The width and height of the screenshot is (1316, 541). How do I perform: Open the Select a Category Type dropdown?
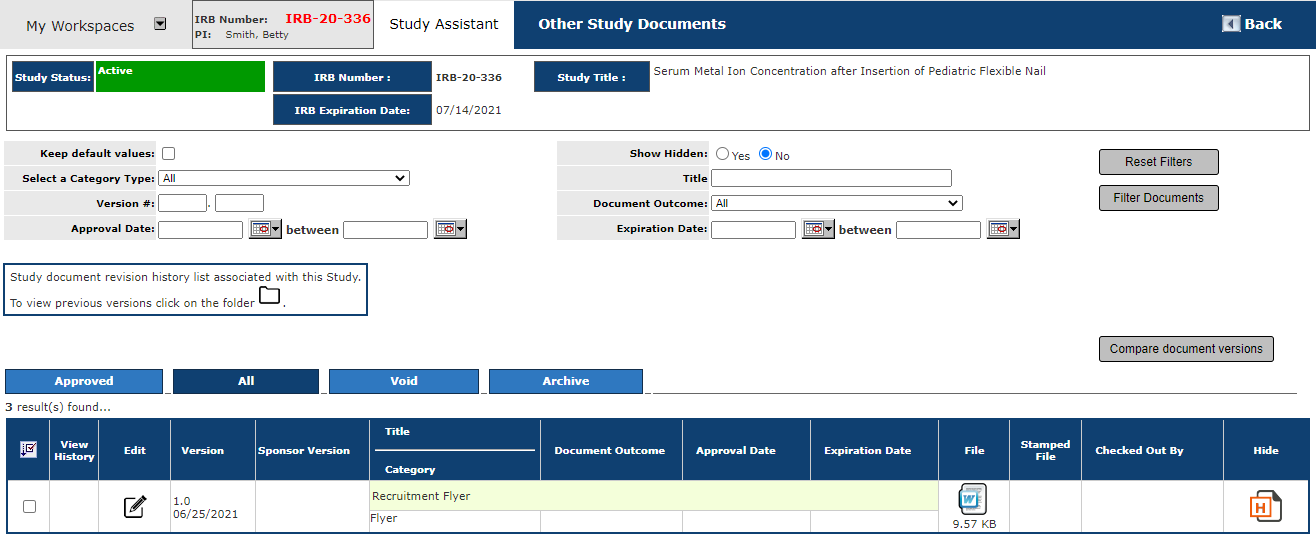tap(284, 178)
